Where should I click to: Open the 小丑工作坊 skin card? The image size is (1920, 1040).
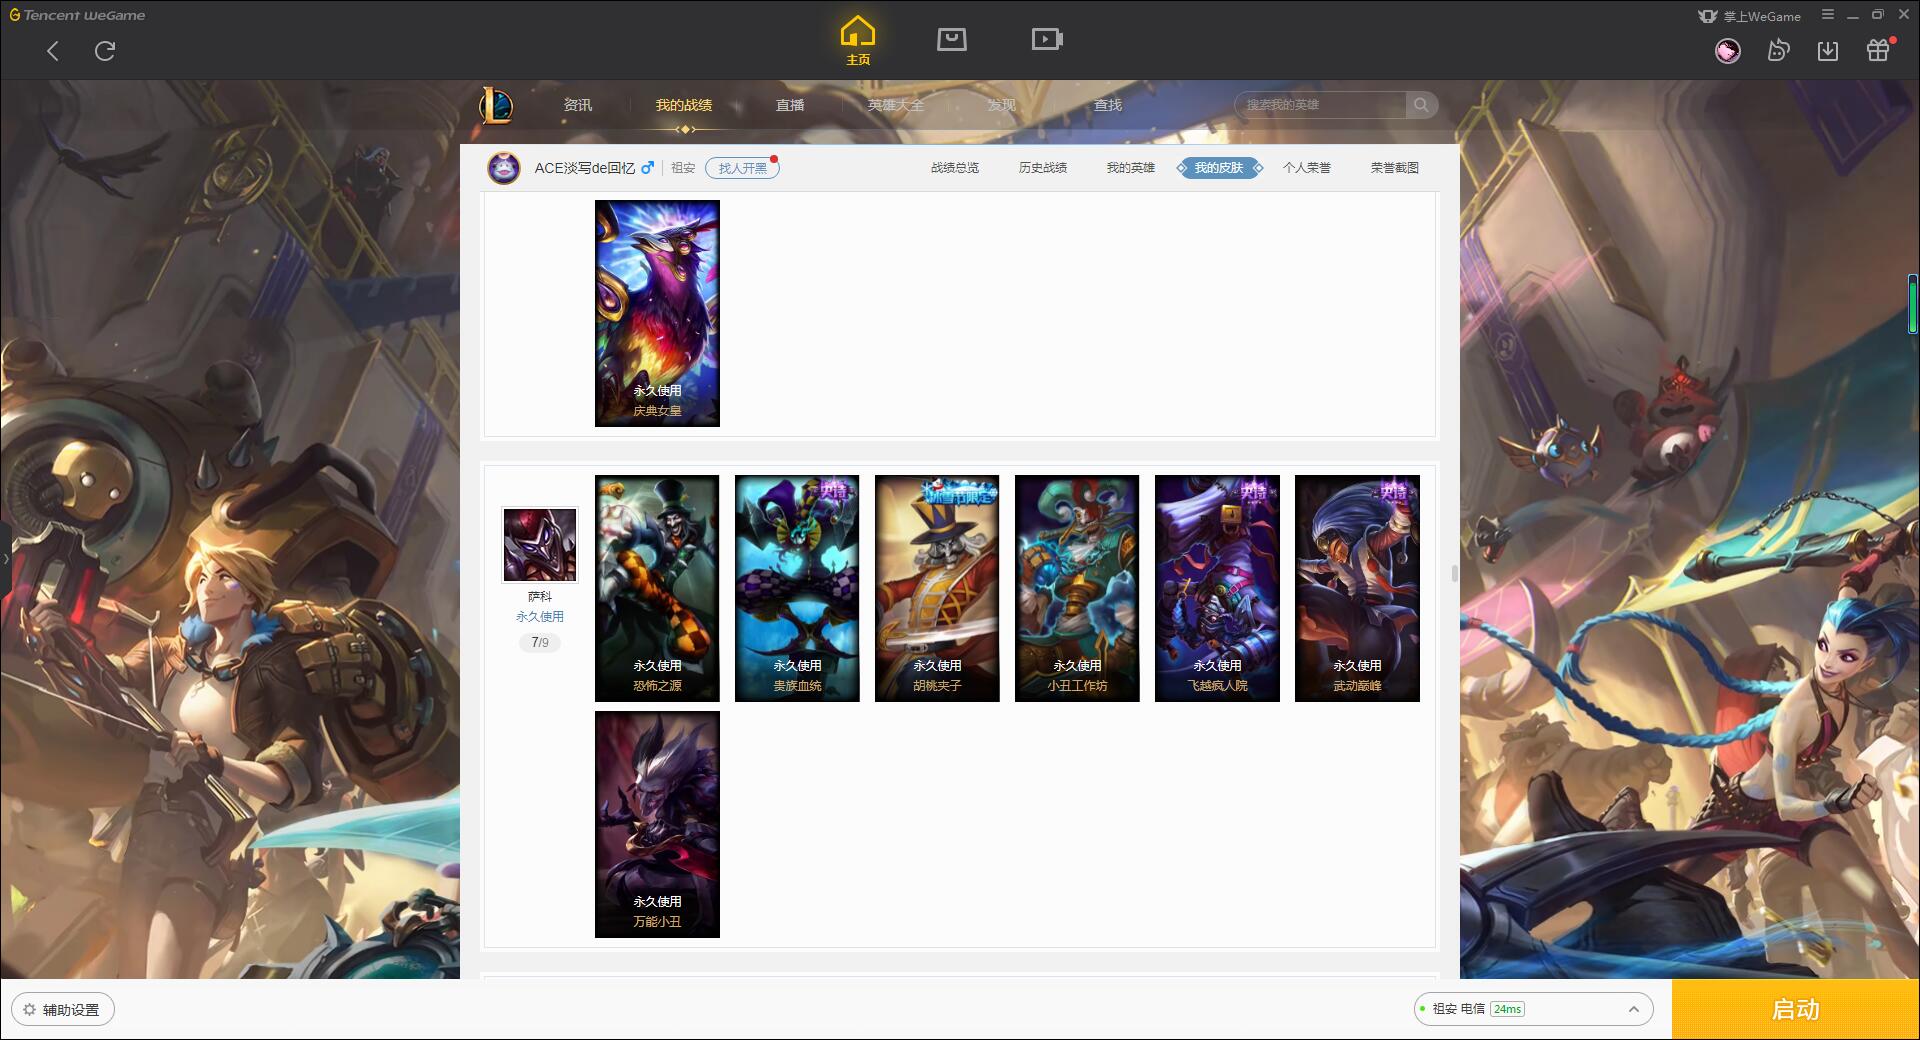coord(1077,588)
